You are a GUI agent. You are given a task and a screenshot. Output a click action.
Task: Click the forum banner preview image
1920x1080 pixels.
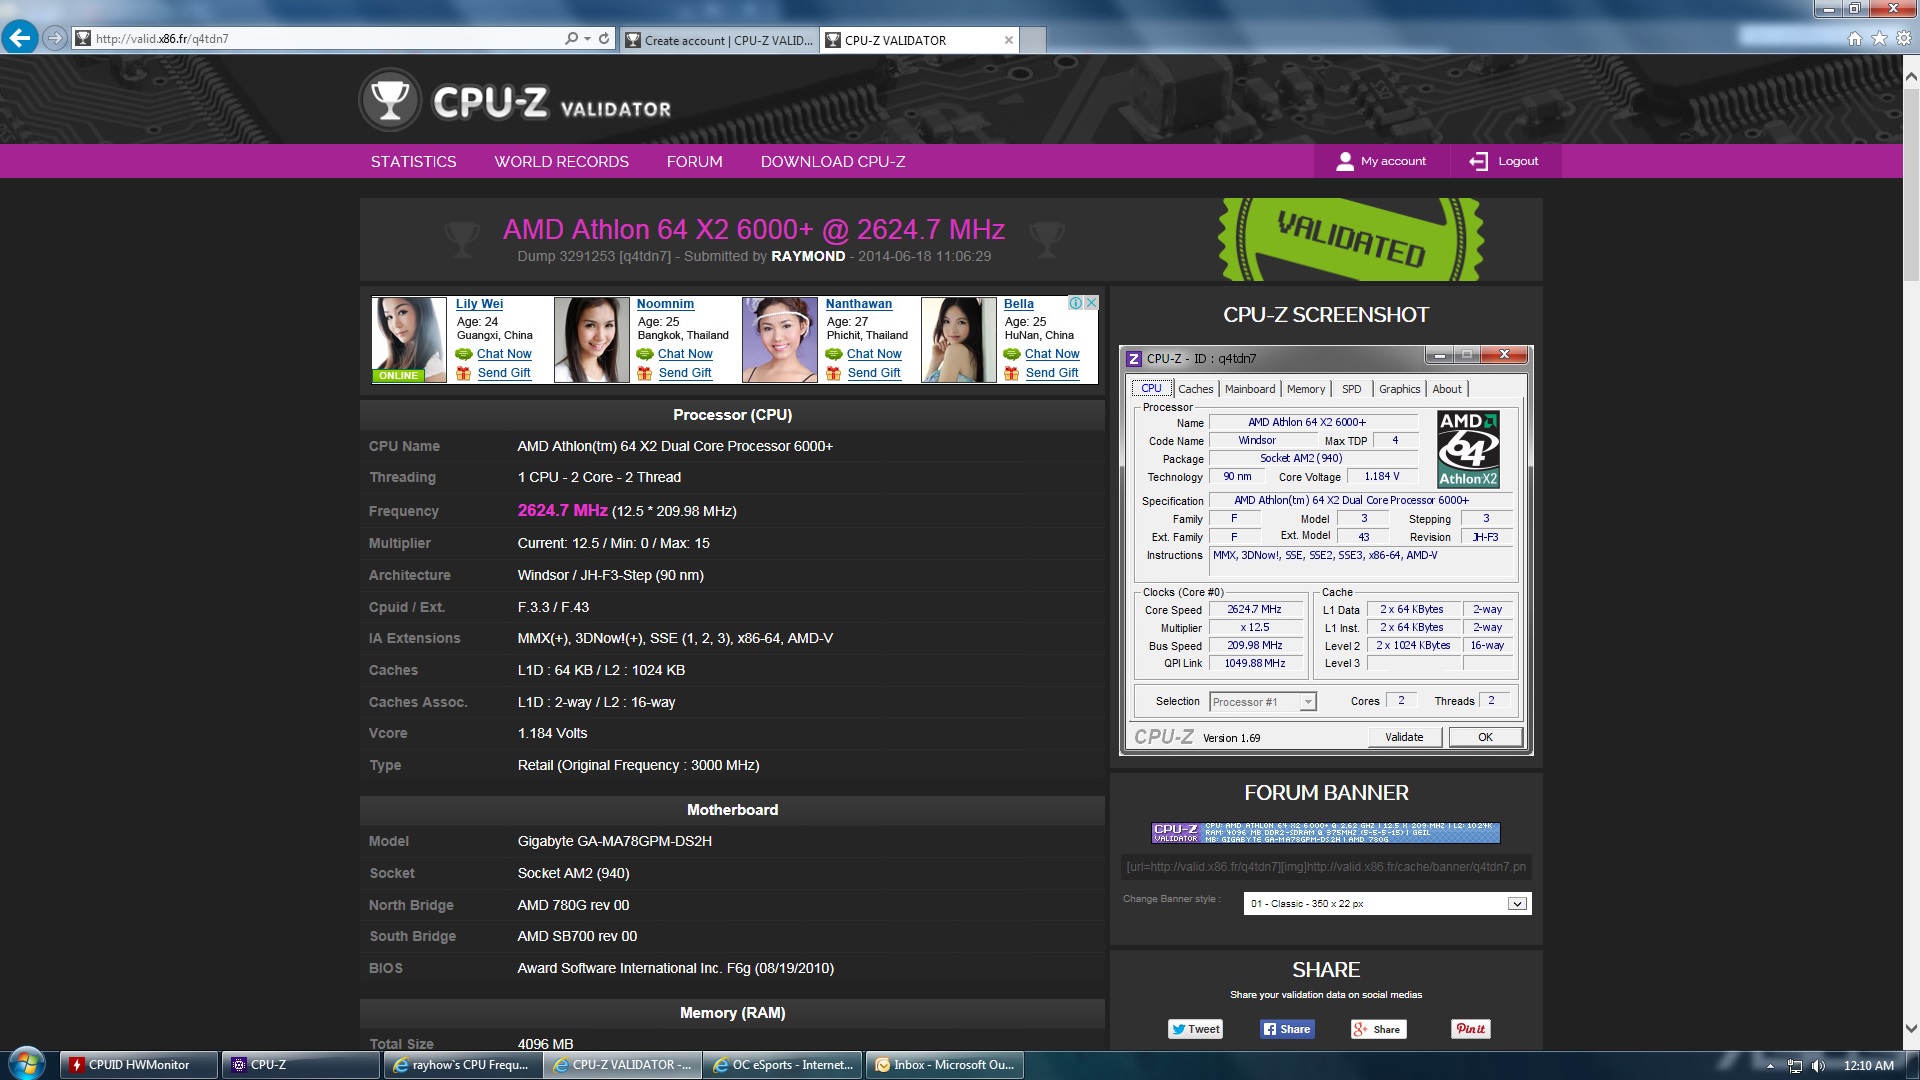click(1326, 833)
